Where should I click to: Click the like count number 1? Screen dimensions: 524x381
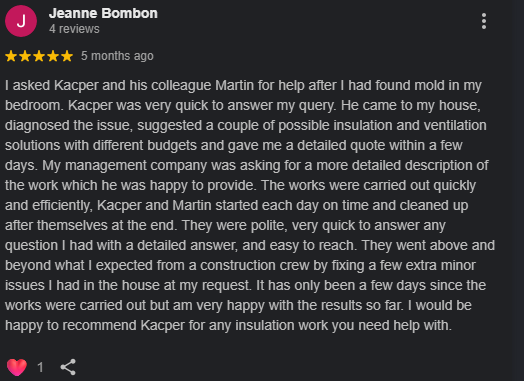pos(40,368)
